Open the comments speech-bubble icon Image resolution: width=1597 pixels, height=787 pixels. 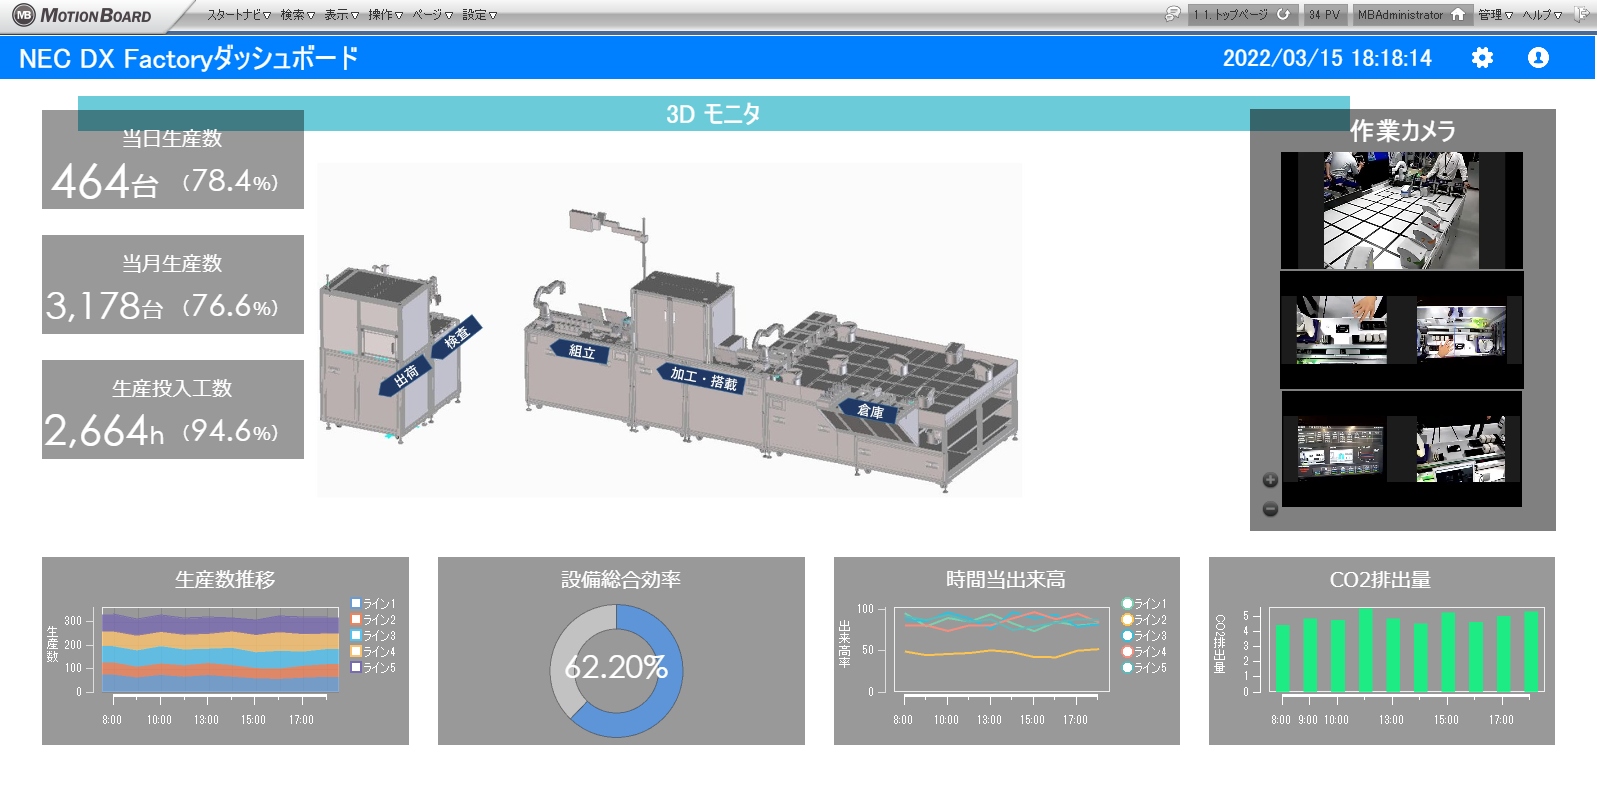(x=1173, y=14)
